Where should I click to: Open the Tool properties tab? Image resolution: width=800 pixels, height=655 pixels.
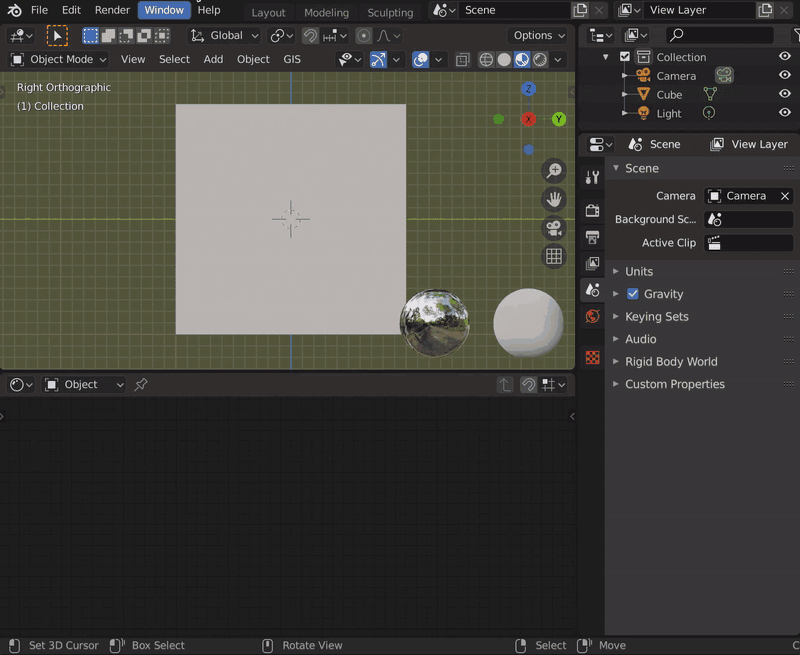[592, 178]
